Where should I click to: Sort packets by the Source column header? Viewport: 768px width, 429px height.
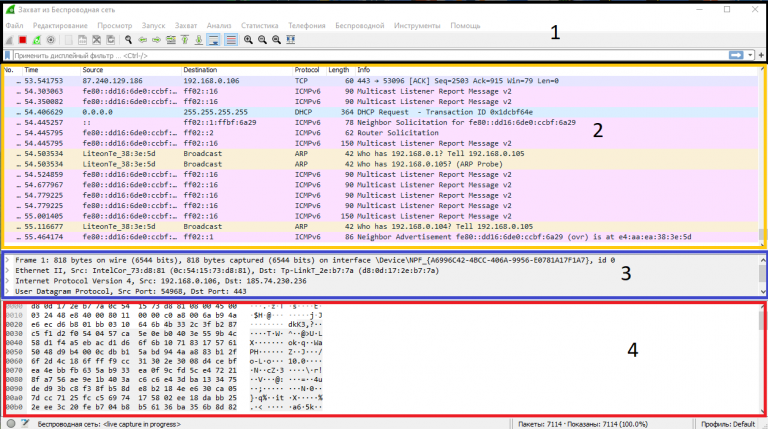[x=130, y=70]
